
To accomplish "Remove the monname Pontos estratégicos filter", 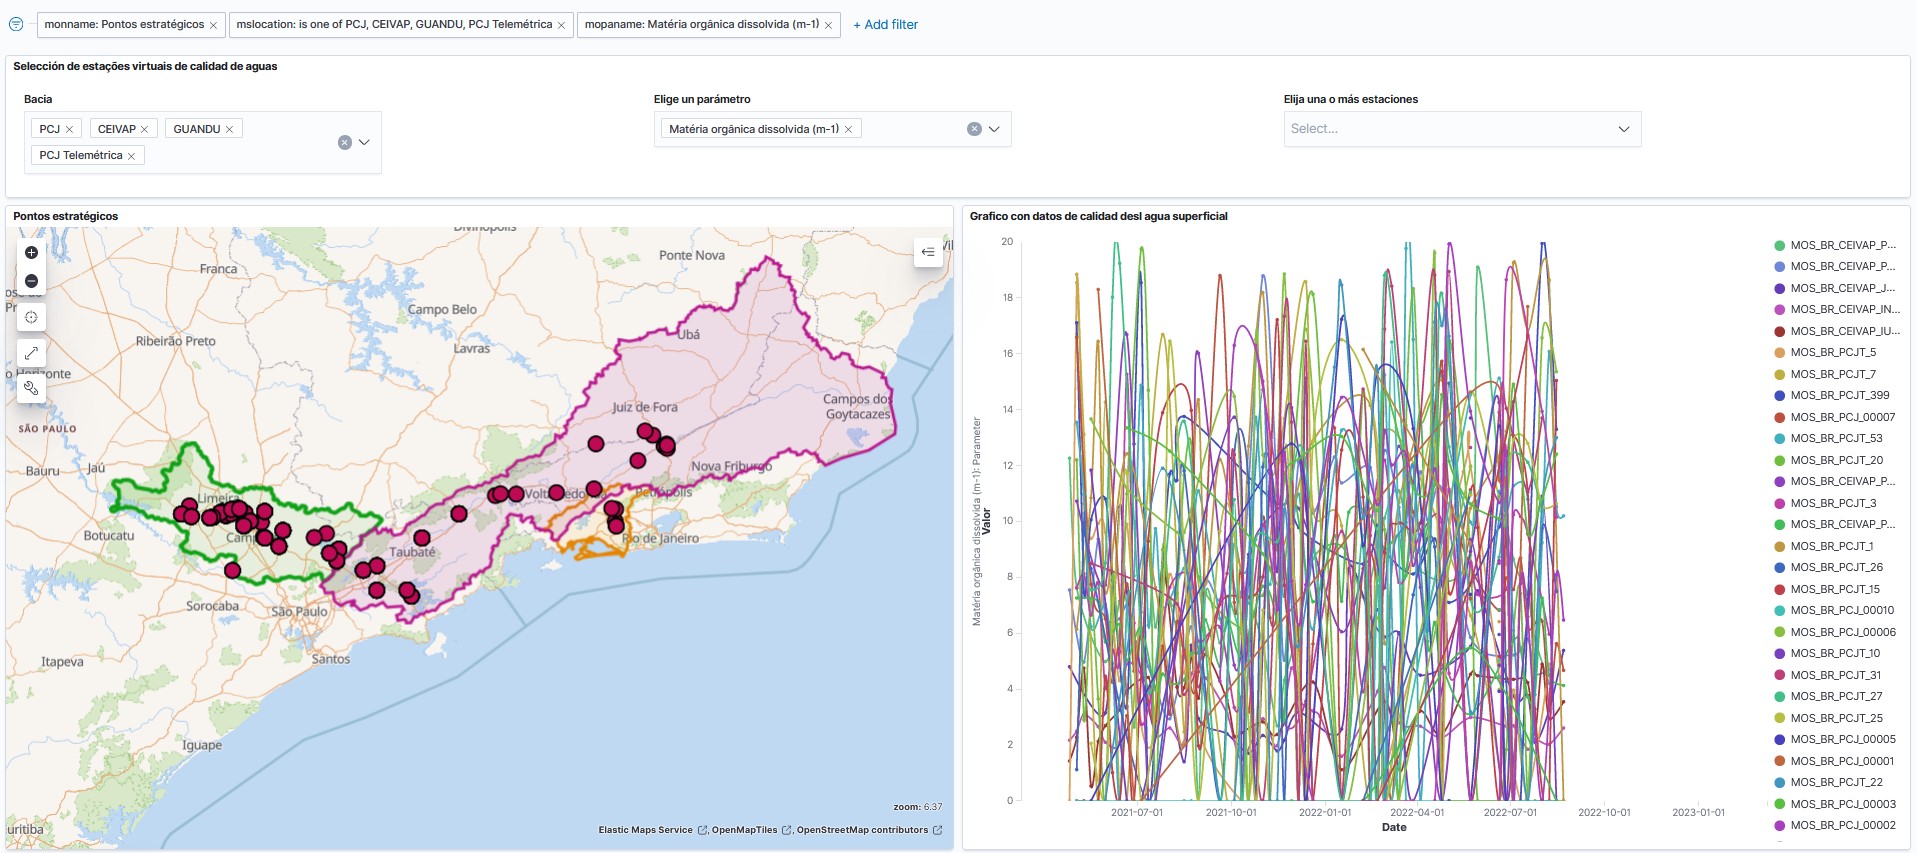I will pos(213,25).
